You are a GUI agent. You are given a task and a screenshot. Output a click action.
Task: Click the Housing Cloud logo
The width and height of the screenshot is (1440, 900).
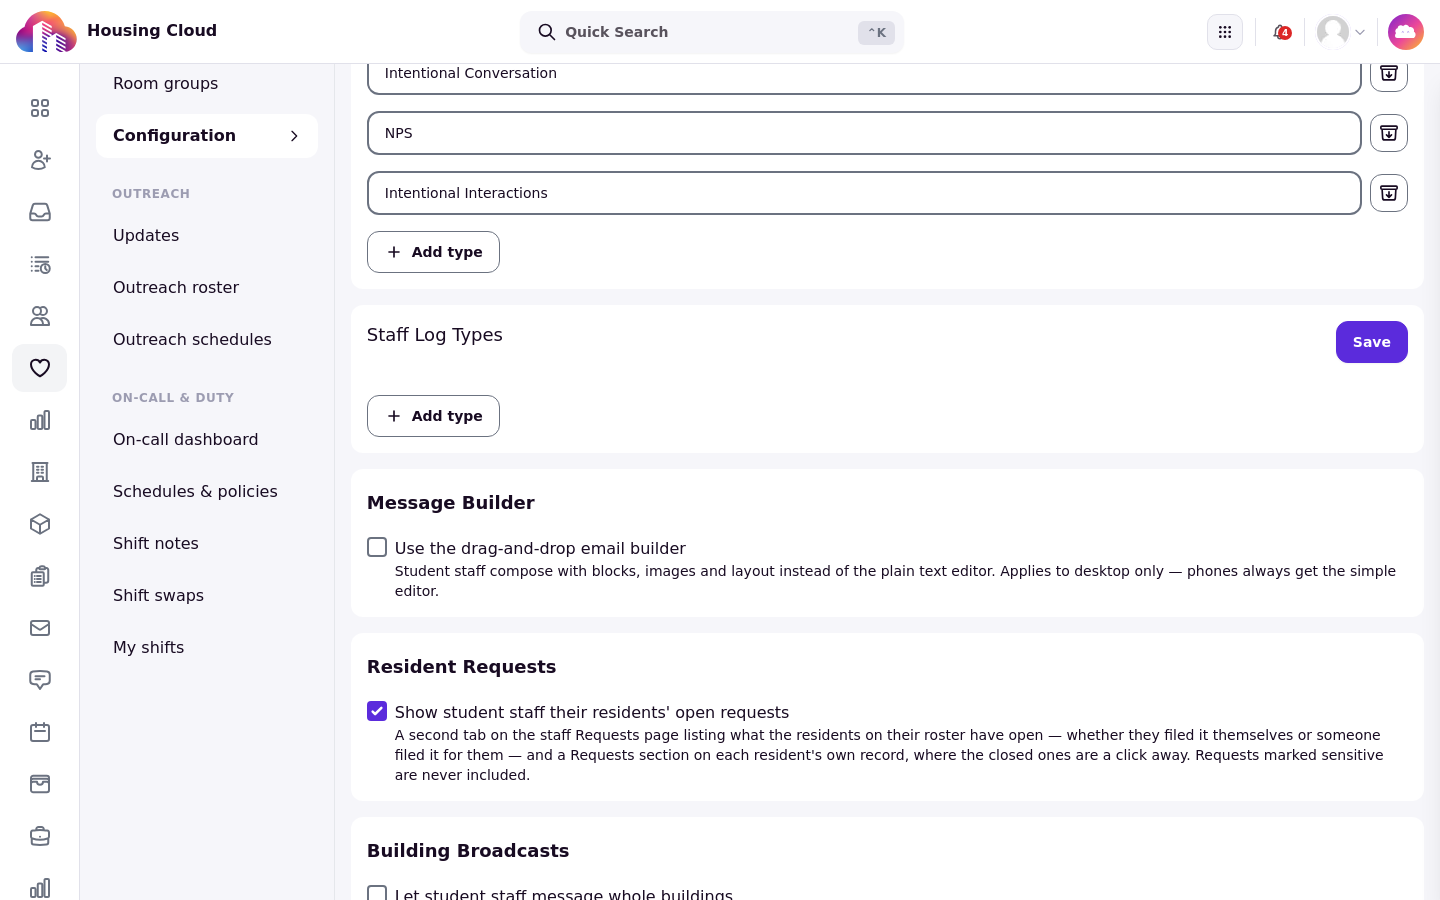click(x=46, y=32)
